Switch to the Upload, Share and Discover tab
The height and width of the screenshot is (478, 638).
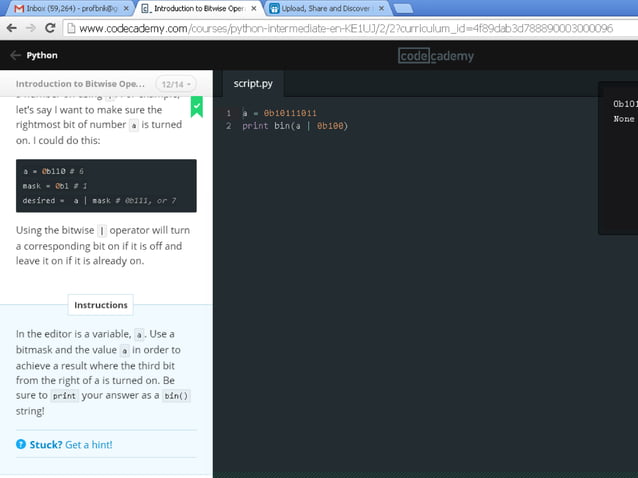327,9
